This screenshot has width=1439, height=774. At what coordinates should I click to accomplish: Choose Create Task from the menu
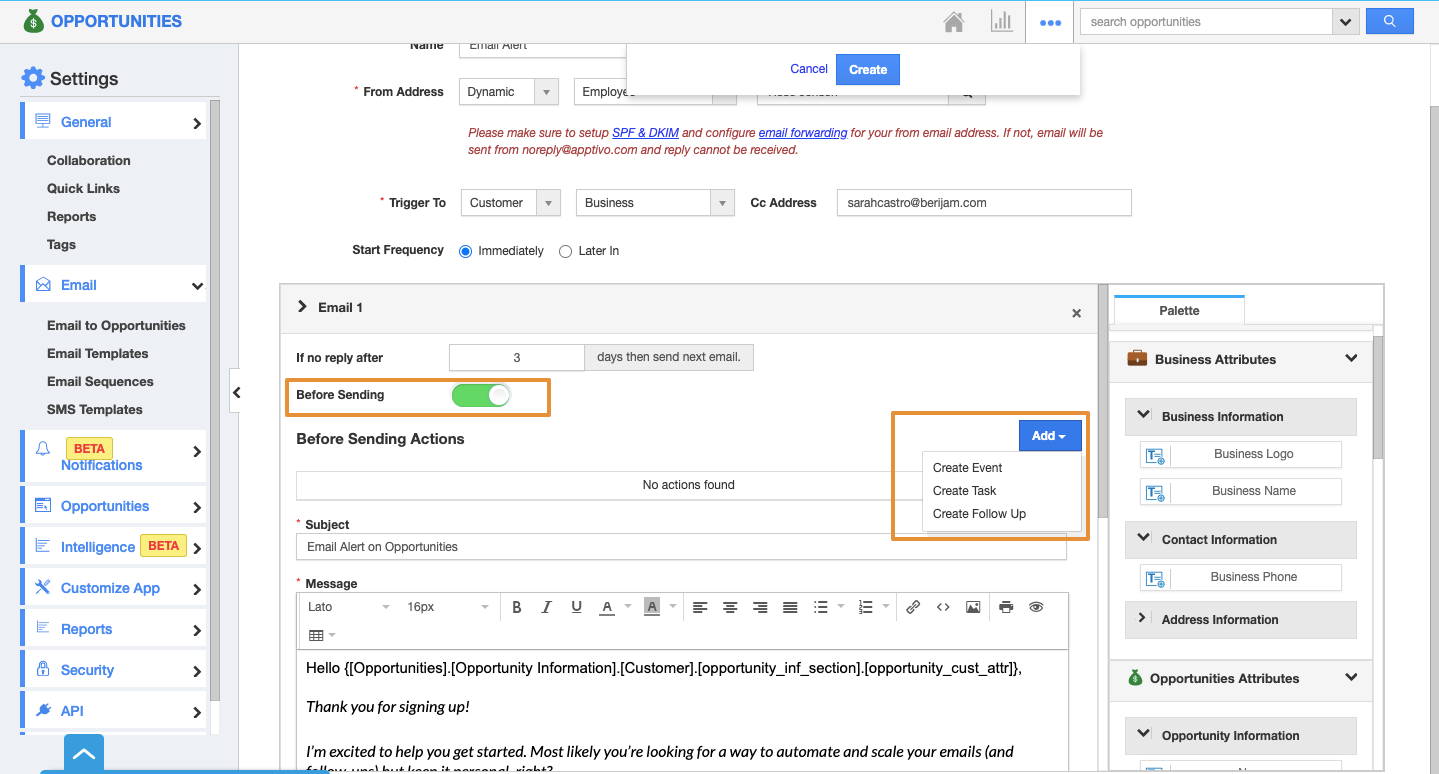pyautogui.click(x=964, y=491)
